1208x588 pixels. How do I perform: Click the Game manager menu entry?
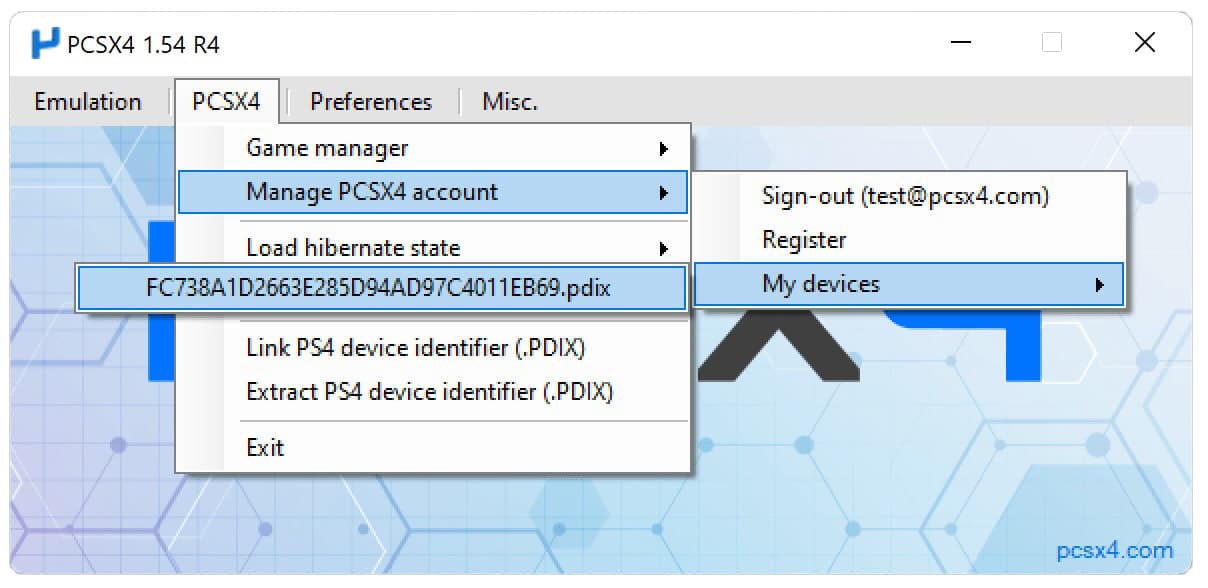tap(326, 147)
